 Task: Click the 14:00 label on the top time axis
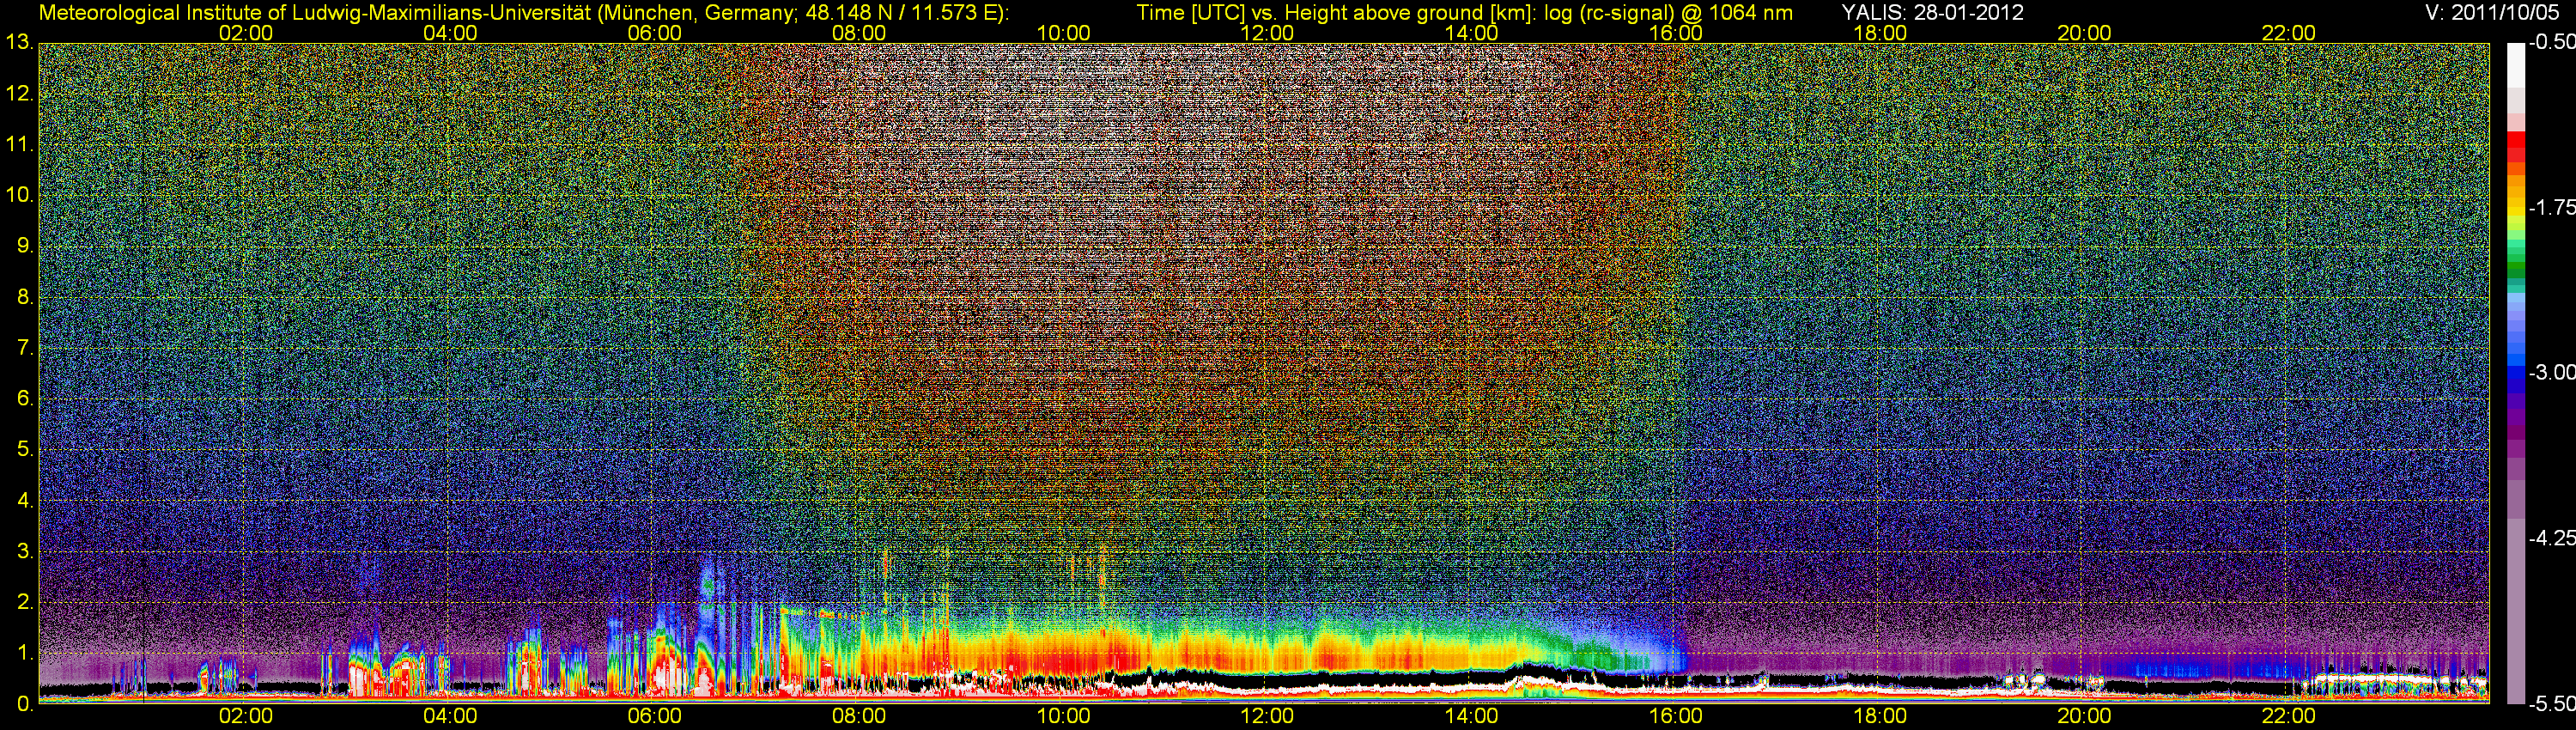(1471, 33)
